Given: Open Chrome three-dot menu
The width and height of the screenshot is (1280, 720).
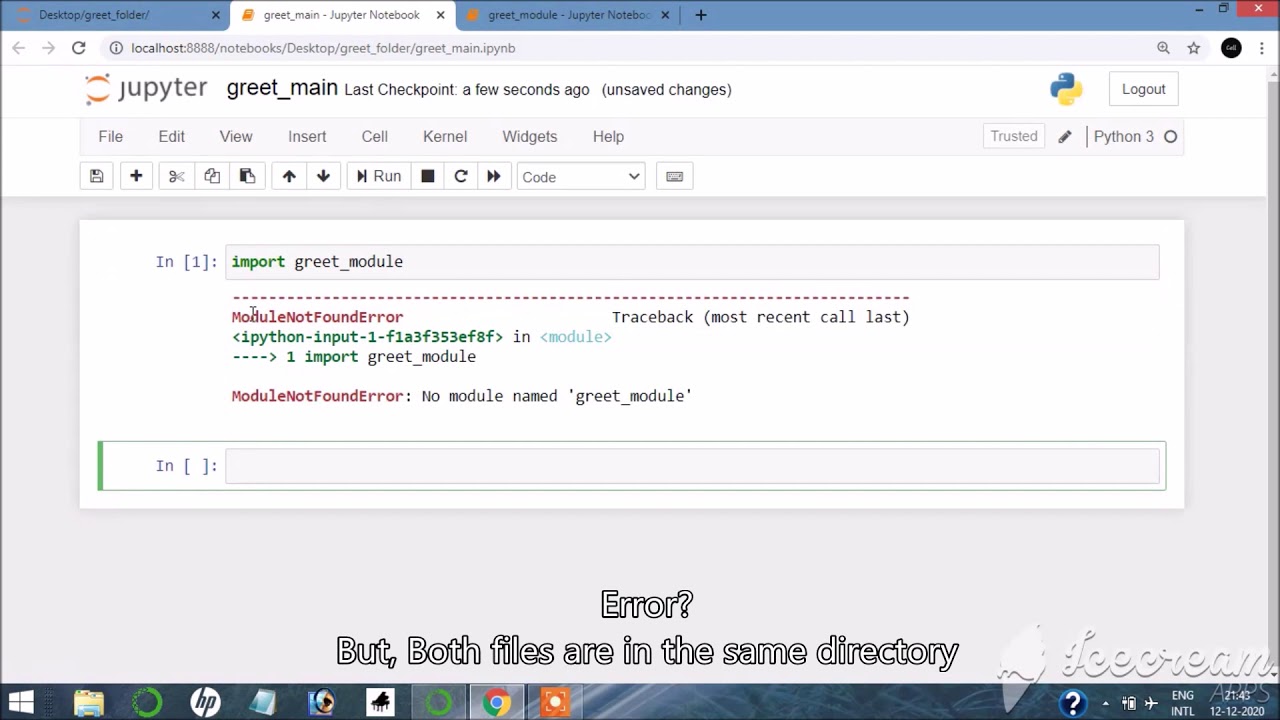Looking at the screenshot, I should click(1261, 48).
